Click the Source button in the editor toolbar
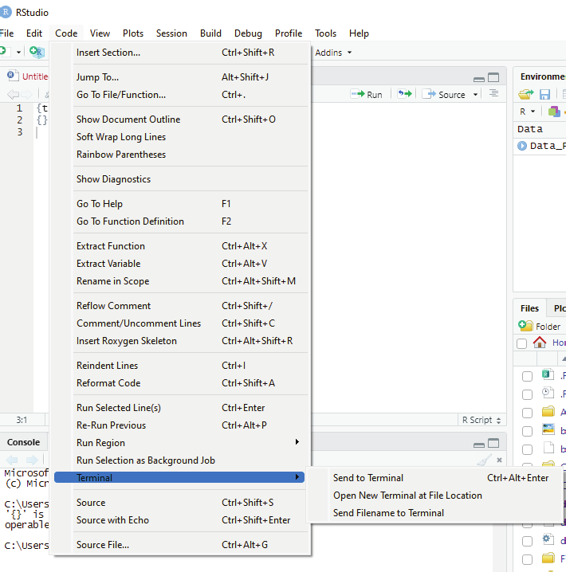The height and width of the screenshot is (572, 566). [x=444, y=94]
